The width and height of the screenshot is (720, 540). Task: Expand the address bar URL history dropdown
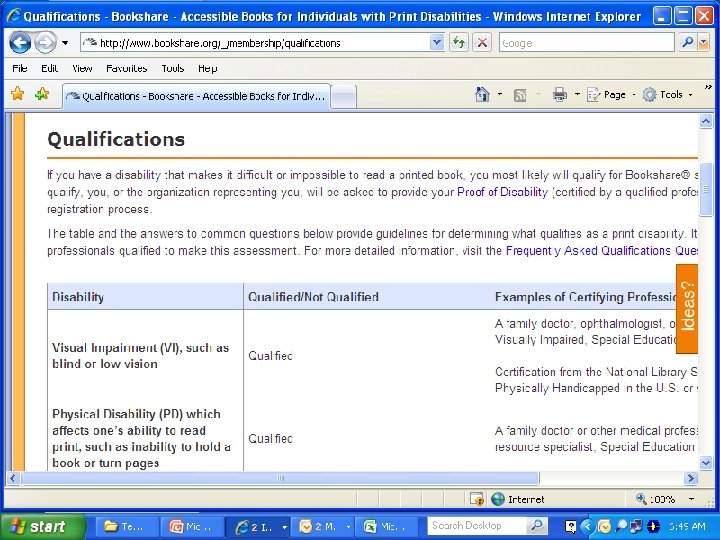pos(437,43)
